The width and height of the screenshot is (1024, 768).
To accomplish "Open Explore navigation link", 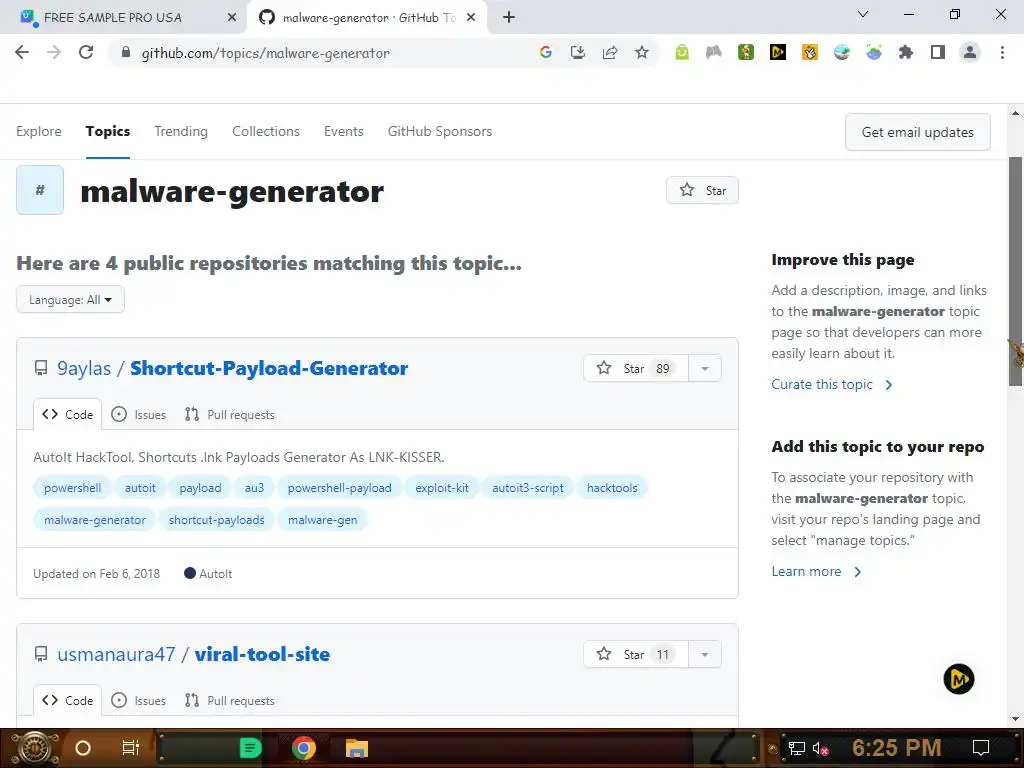I will [x=39, y=131].
